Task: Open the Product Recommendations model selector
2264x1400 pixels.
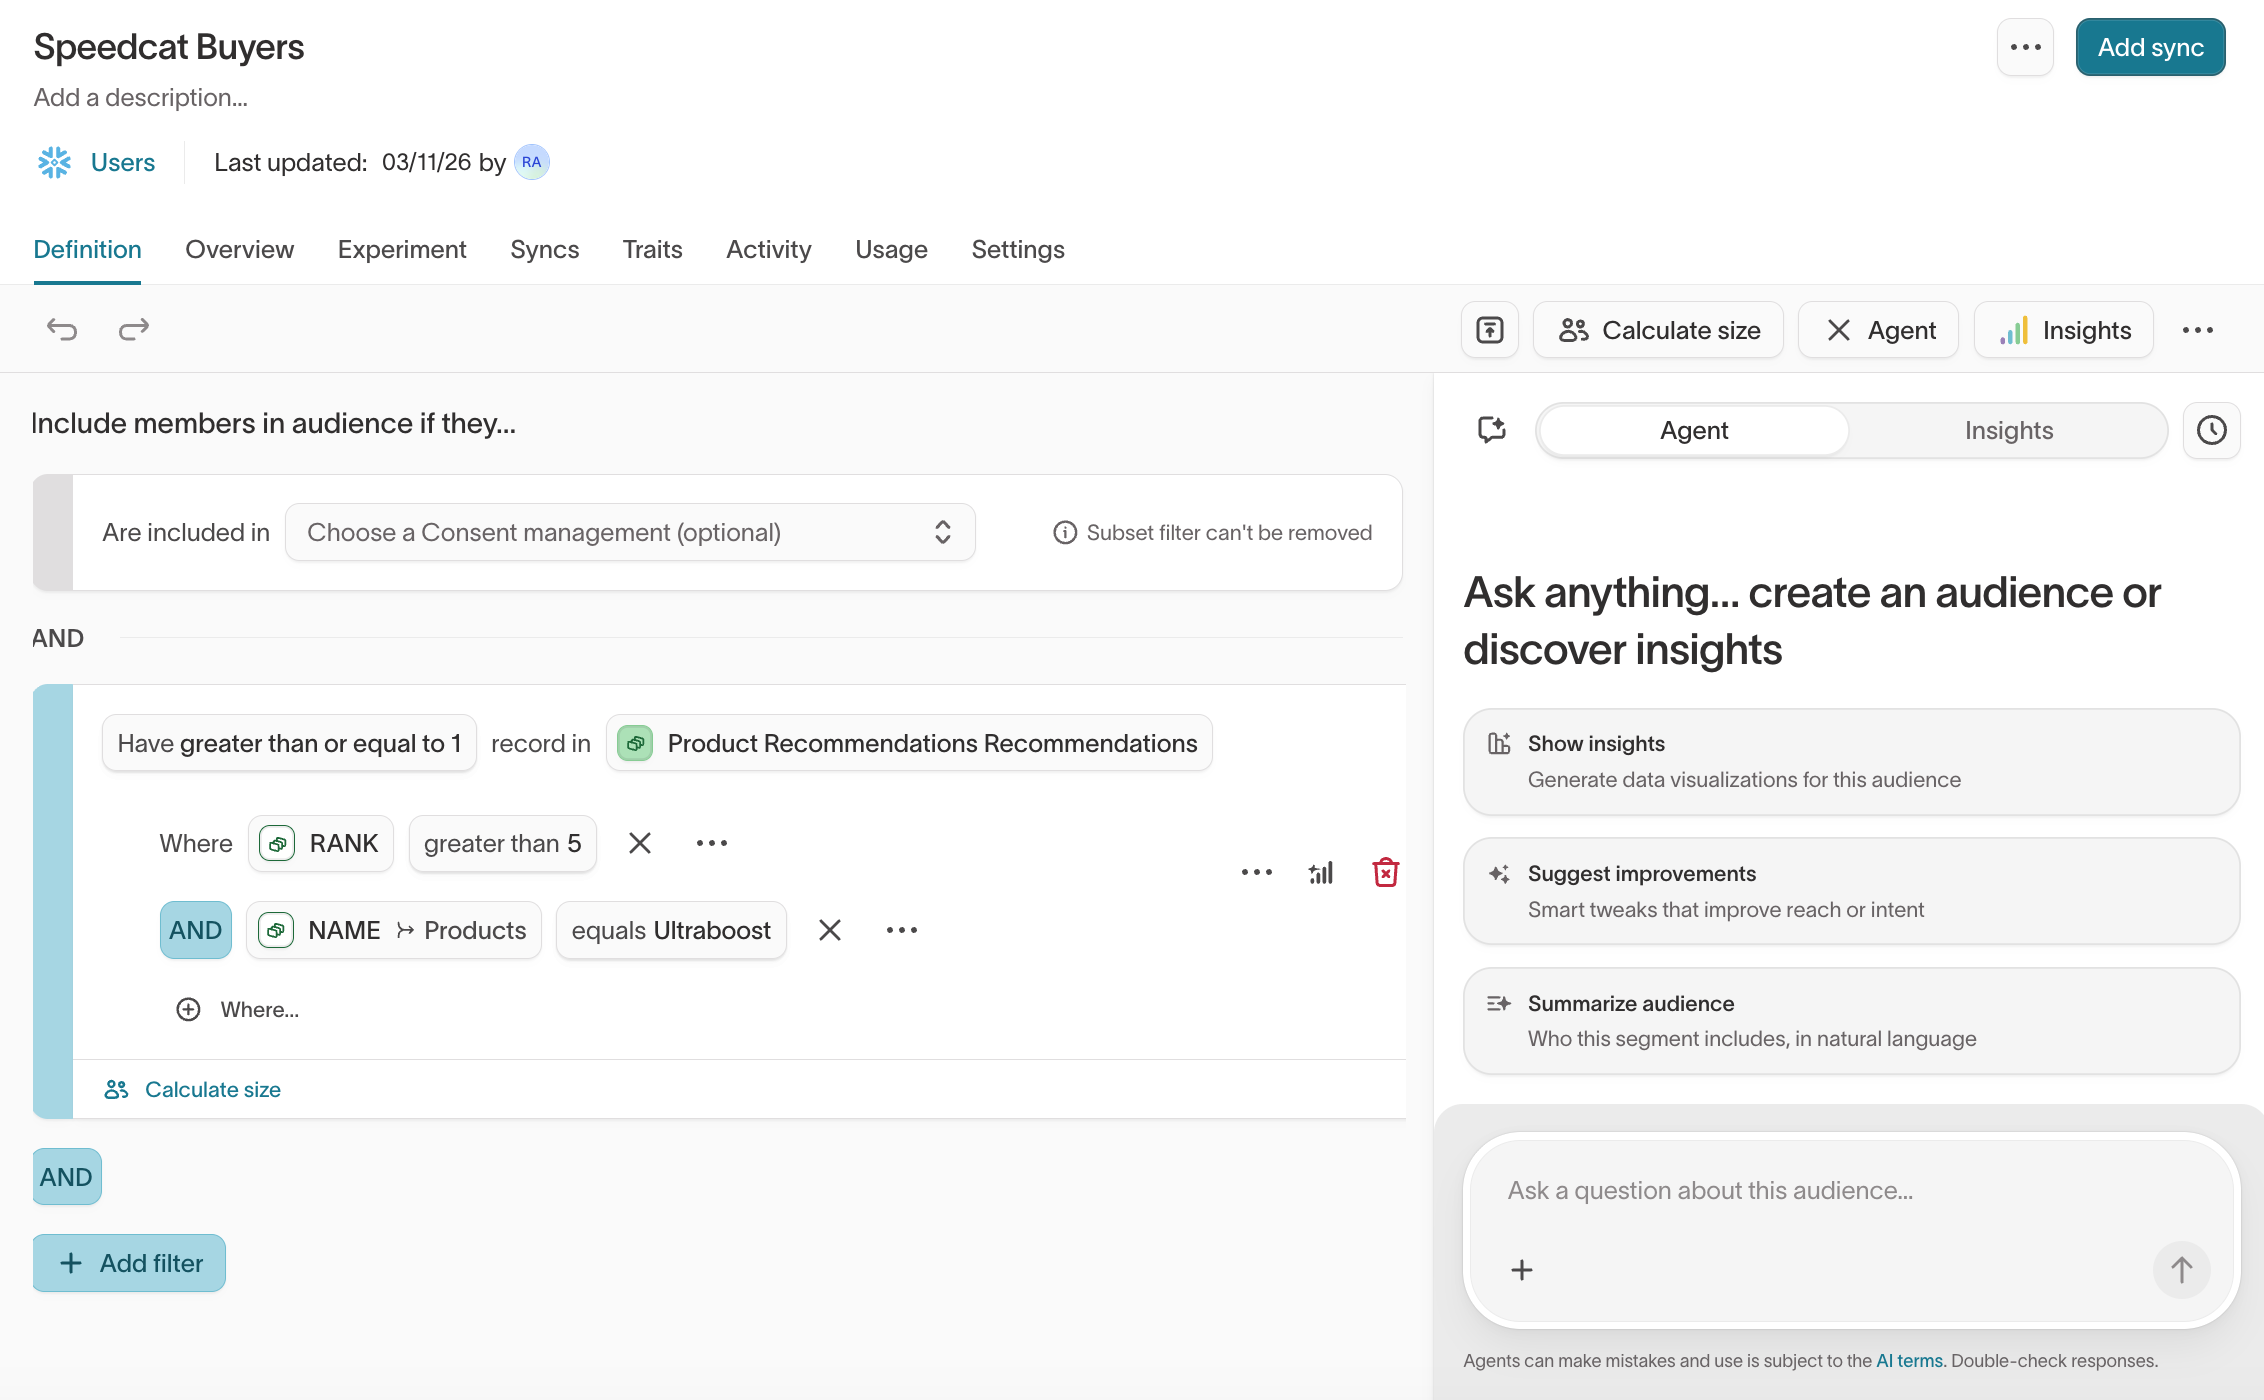Action: click(909, 743)
